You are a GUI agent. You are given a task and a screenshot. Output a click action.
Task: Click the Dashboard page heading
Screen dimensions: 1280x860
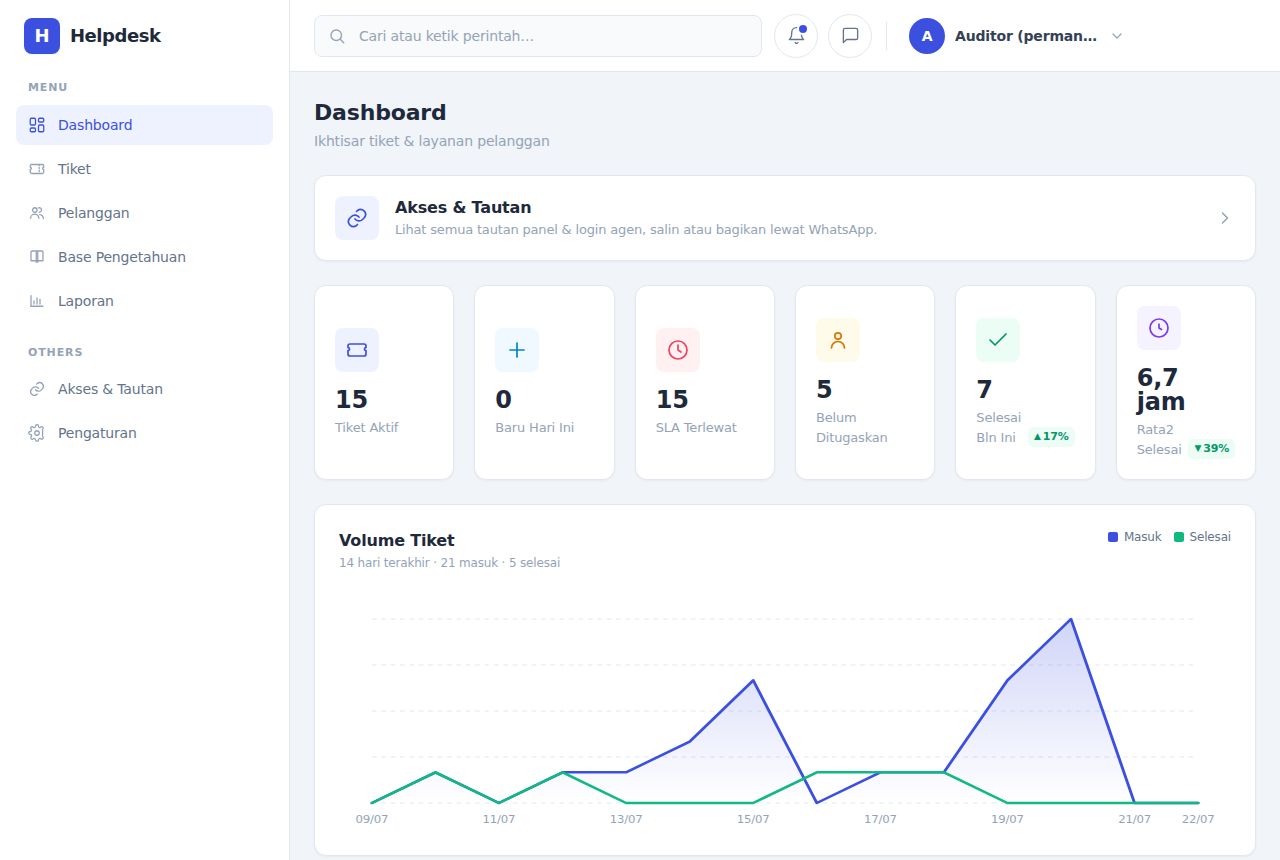(x=380, y=112)
